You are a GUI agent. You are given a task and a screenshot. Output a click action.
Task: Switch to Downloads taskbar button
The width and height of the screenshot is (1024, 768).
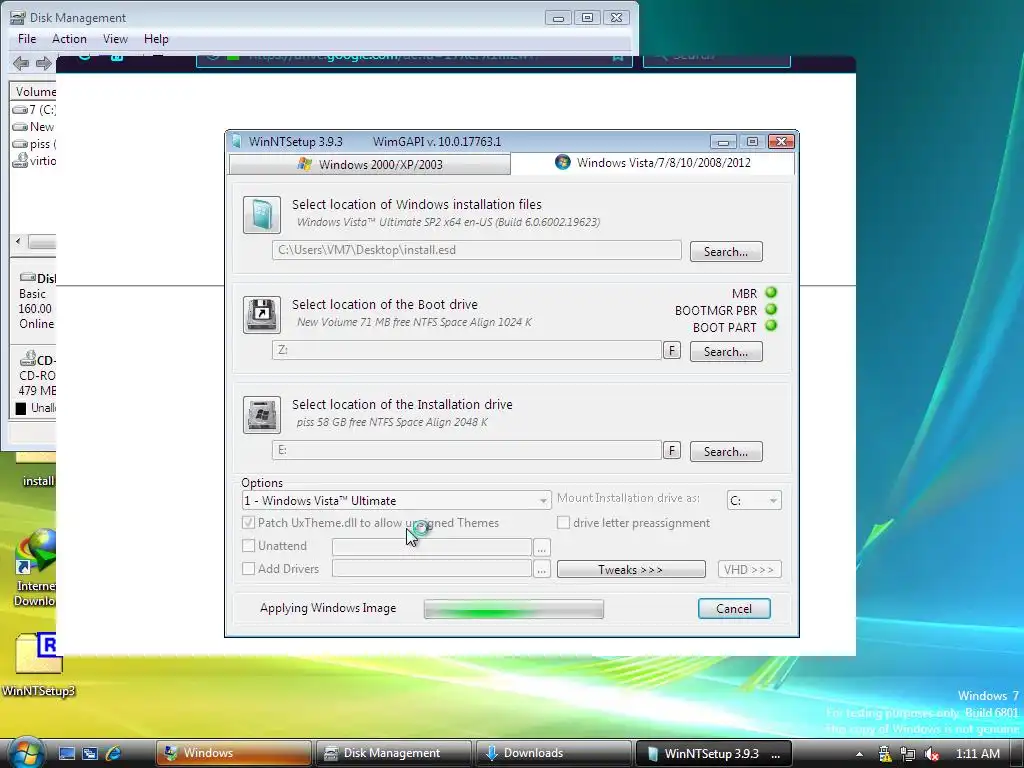tap(554, 753)
